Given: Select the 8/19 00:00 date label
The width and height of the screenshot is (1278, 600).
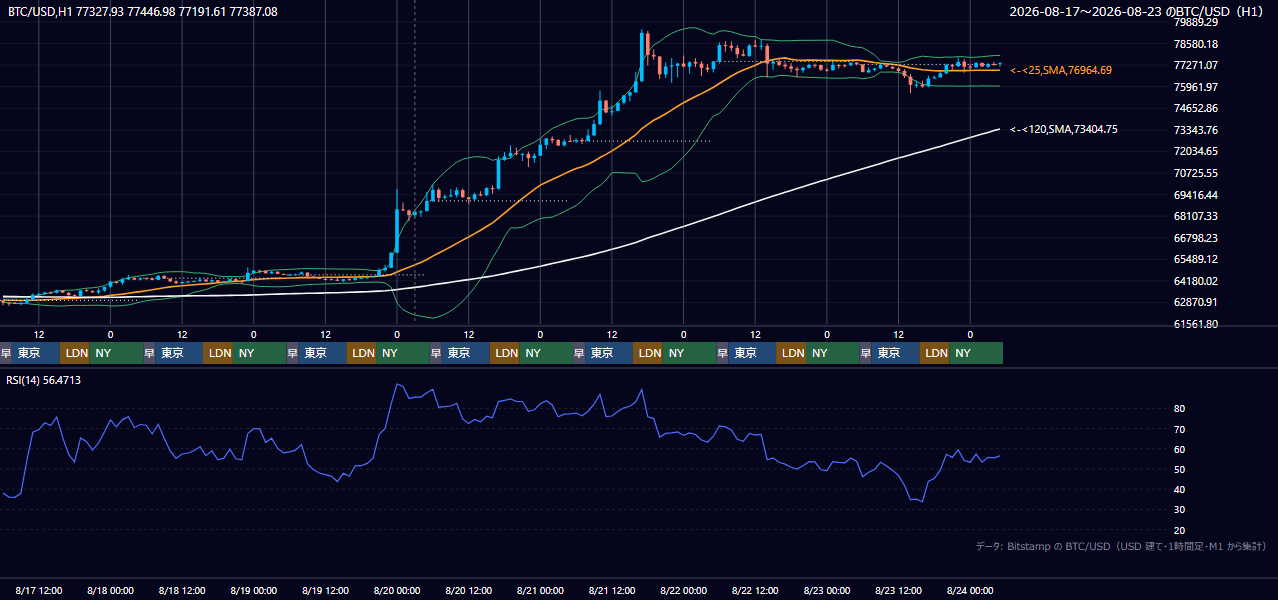Looking at the screenshot, I should (253, 590).
